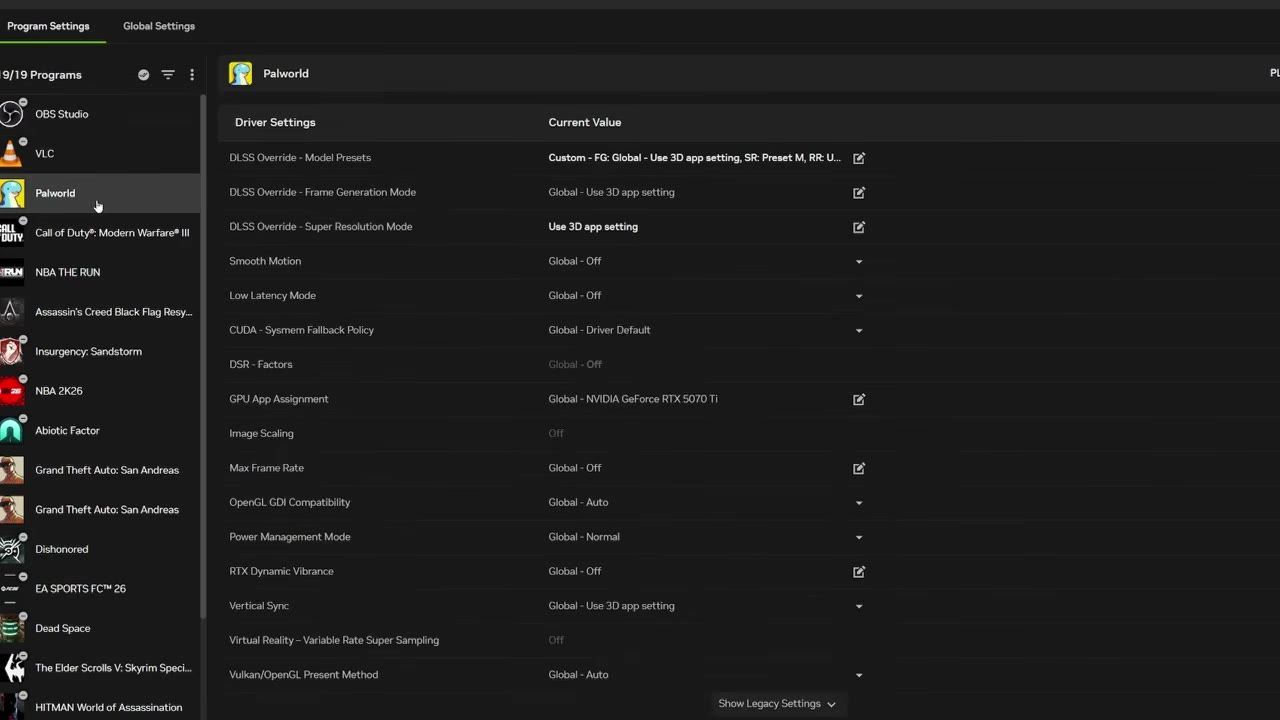1280x720 pixels.
Task: Click the Dishonored icon in list
Action: [x=11, y=549]
